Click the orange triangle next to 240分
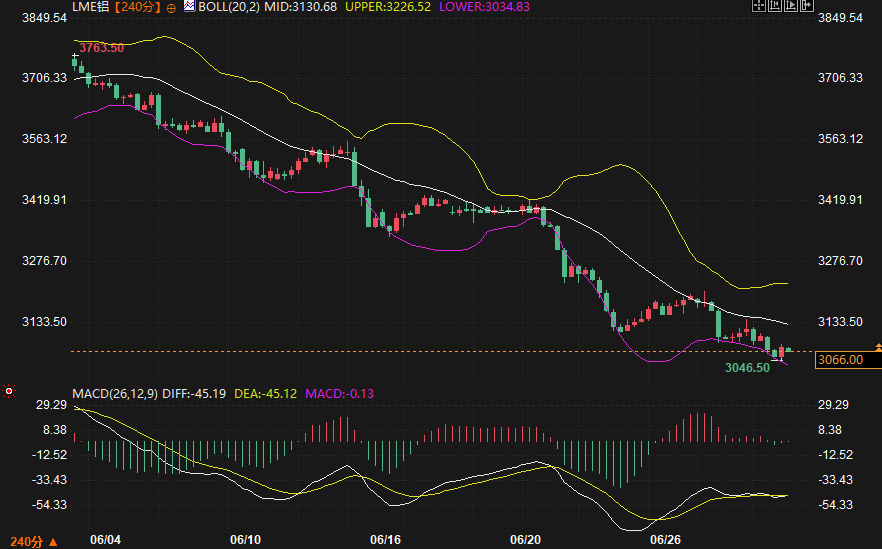Image resolution: width=882 pixels, height=549 pixels. 53,542
